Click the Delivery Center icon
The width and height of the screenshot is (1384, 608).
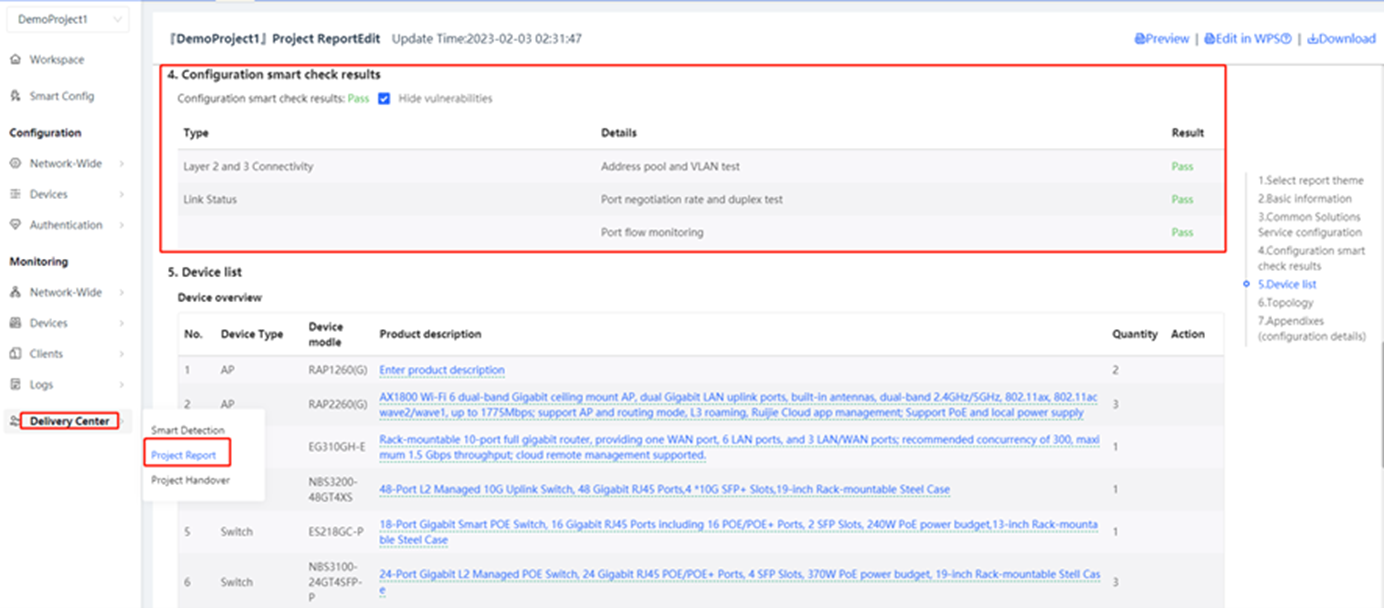15,422
